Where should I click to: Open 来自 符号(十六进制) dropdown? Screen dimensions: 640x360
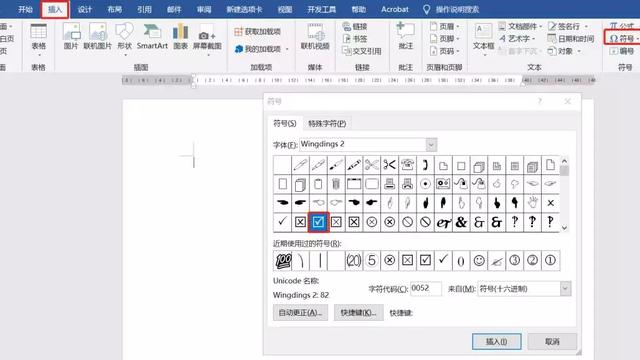[x=565, y=289]
